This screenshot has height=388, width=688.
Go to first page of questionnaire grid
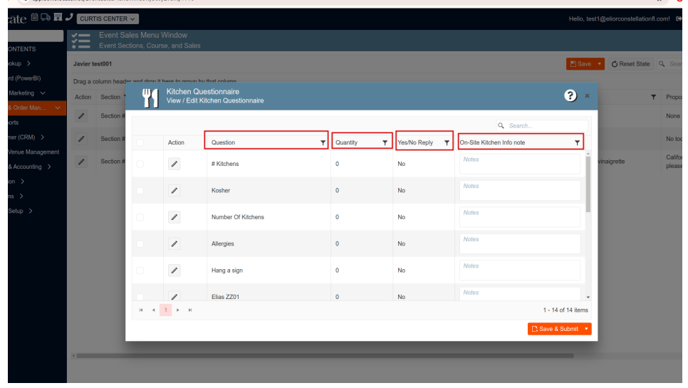[141, 310]
